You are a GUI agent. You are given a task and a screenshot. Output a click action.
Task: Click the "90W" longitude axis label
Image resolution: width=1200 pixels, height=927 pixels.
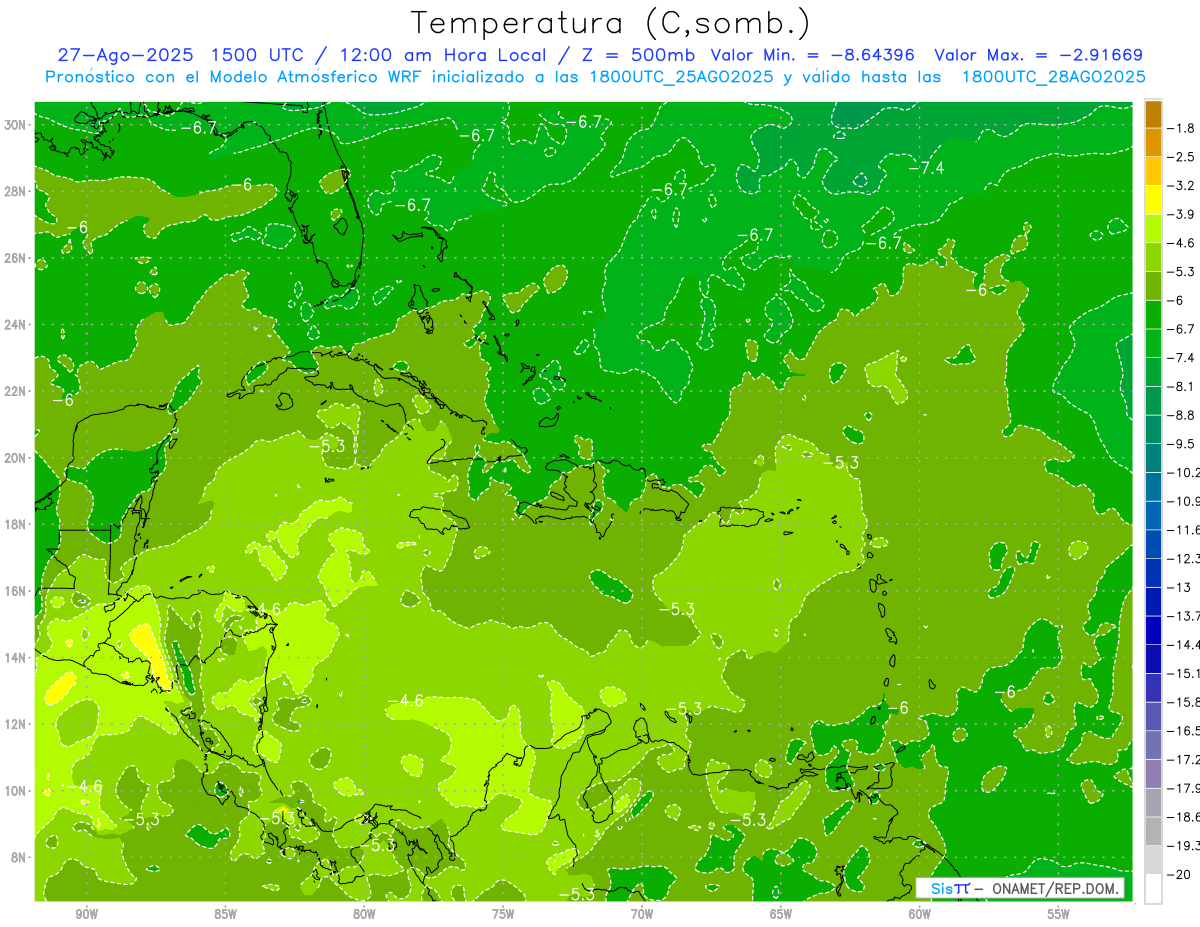[86, 914]
